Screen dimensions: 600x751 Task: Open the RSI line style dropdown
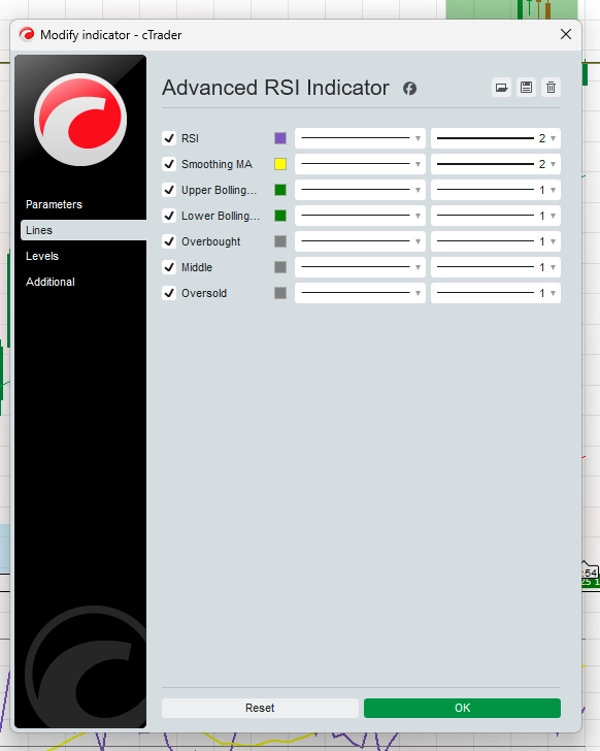(x=360, y=138)
